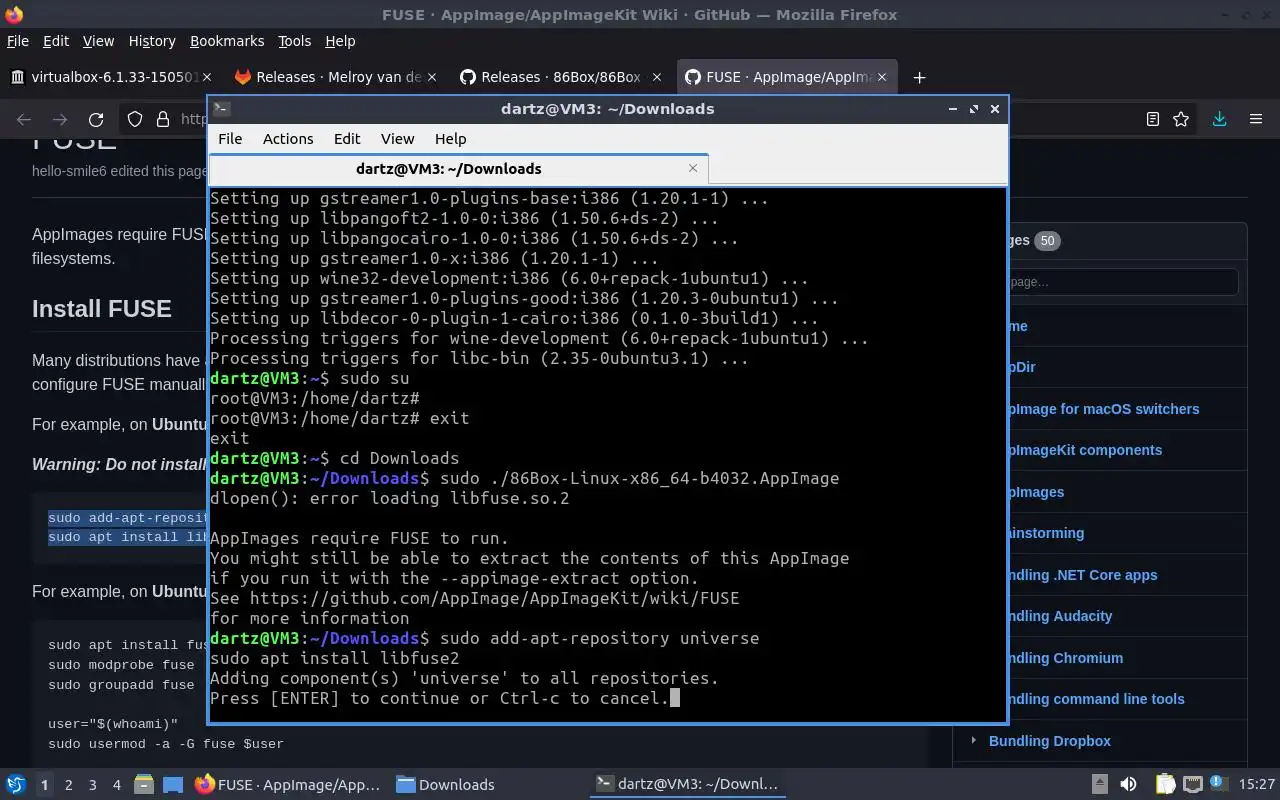Expand the Bundling Dropbox wiki sidebar entry
Image resolution: width=1280 pixels, height=800 pixels.
[973, 740]
